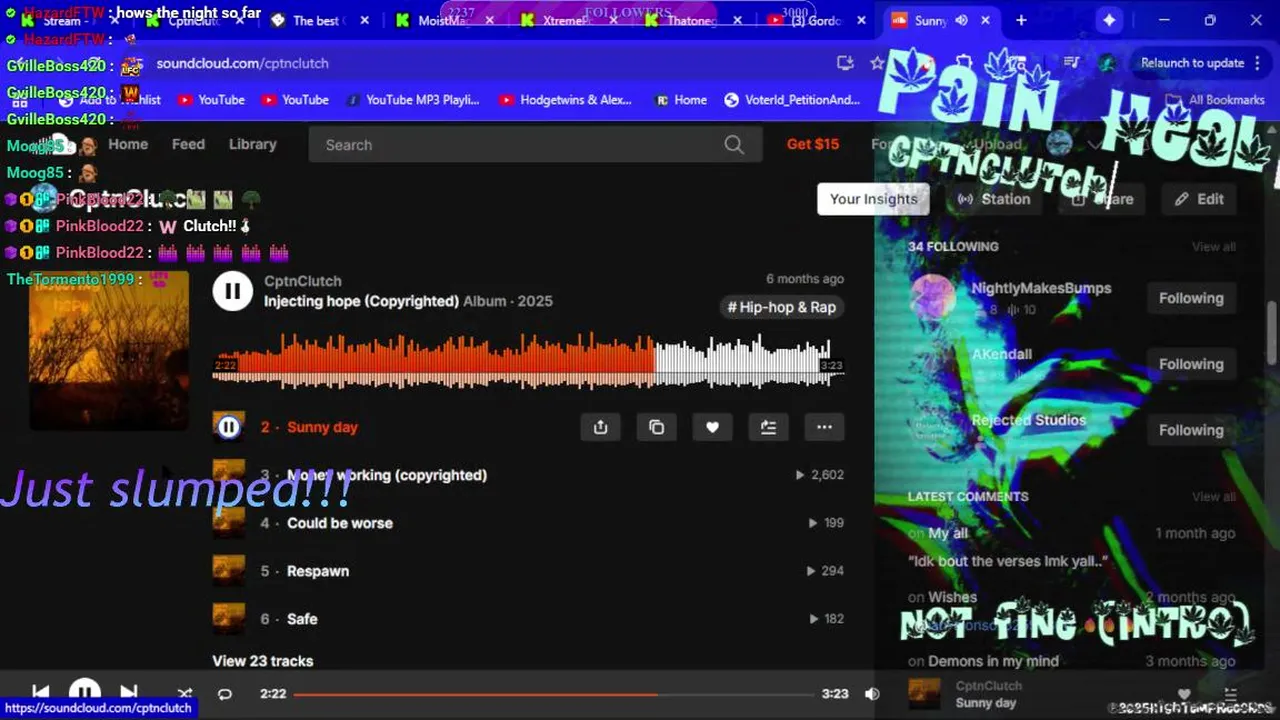Pause the Sunny day track row
This screenshot has height=720, width=1280.
click(x=229, y=427)
